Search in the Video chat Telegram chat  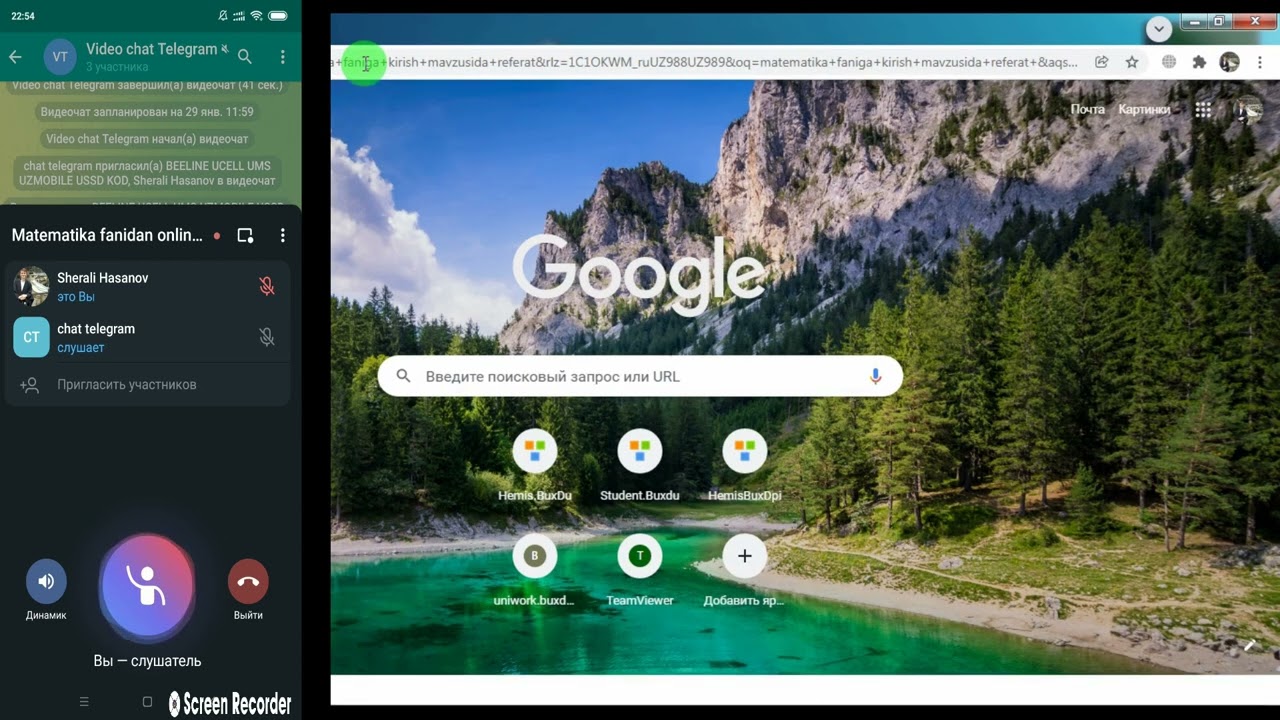[x=245, y=57]
